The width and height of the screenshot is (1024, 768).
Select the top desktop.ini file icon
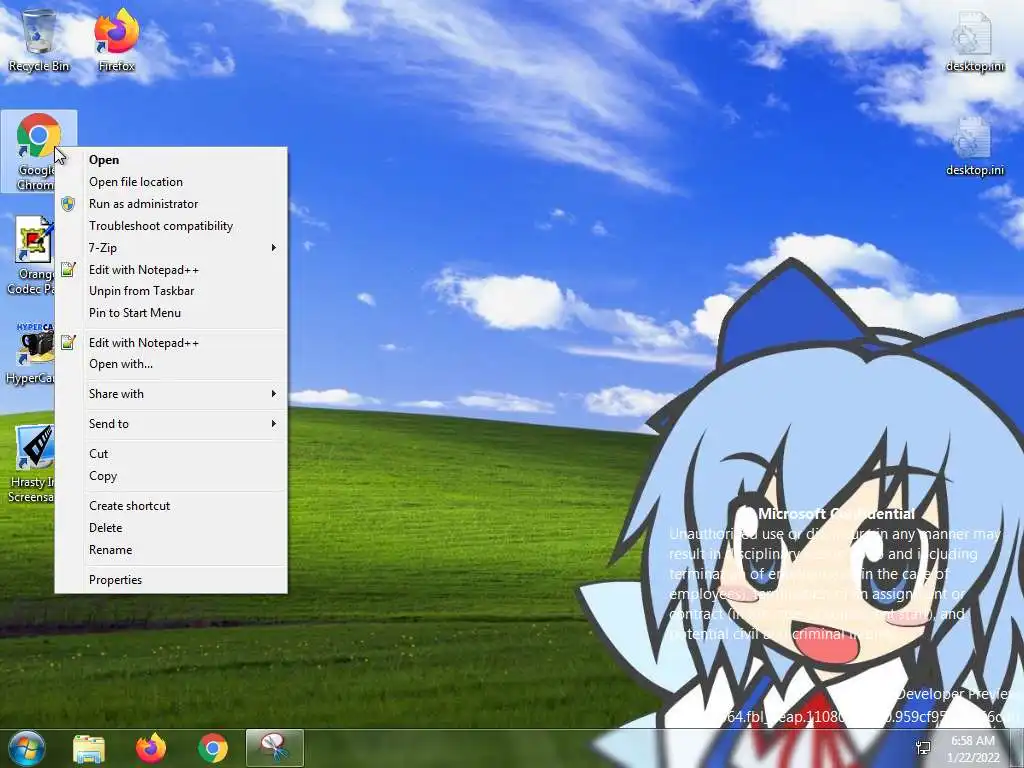click(x=974, y=40)
